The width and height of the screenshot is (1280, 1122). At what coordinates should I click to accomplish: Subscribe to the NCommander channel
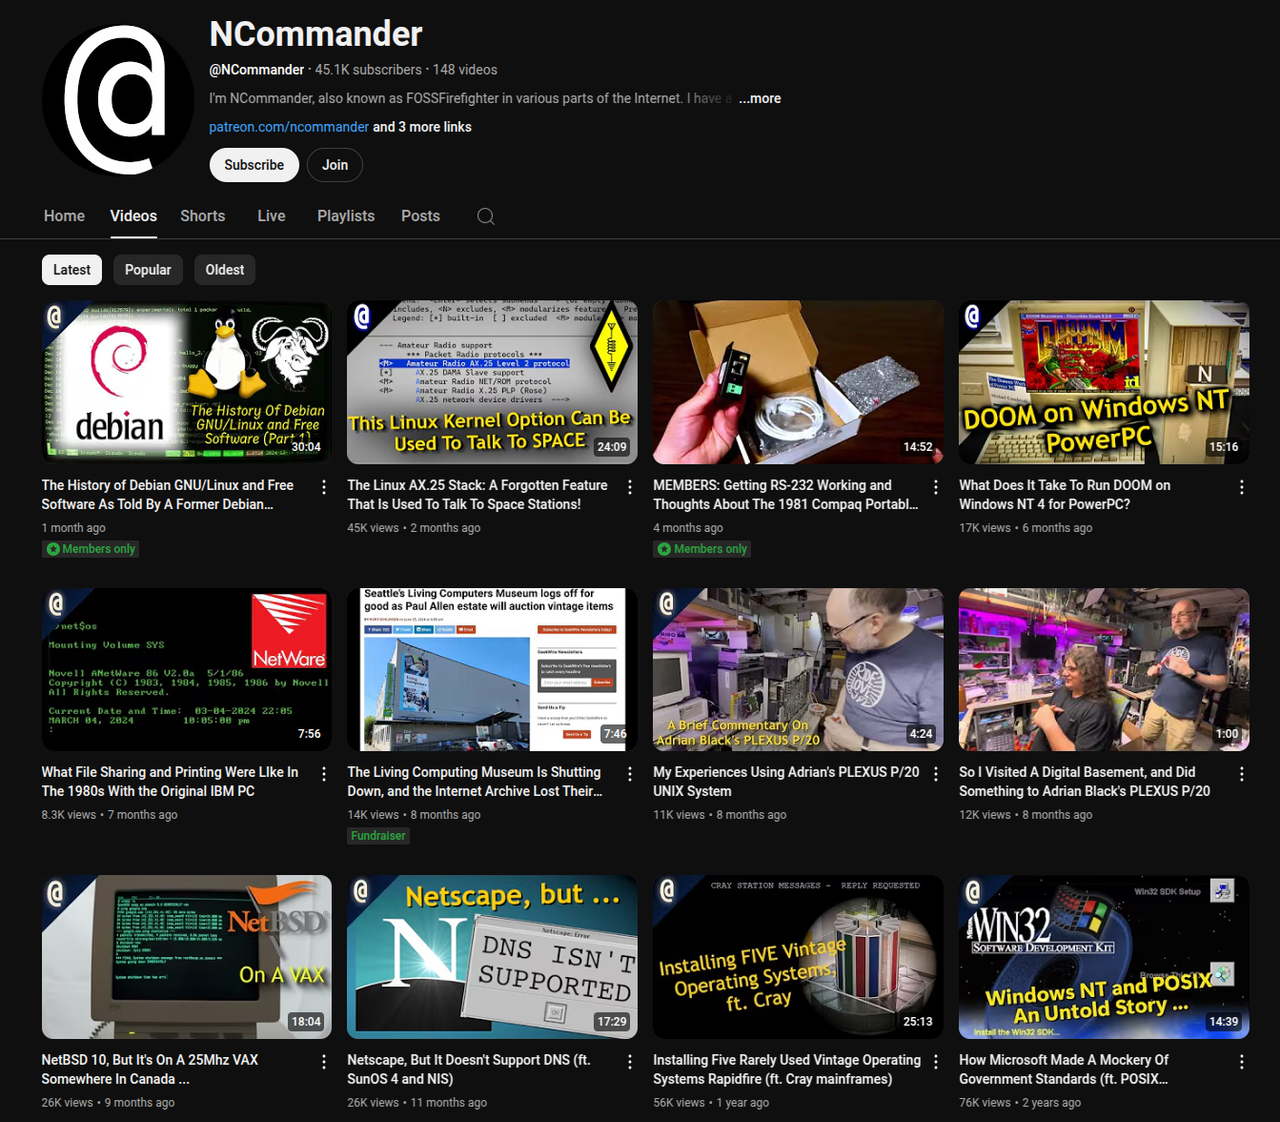pos(254,165)
